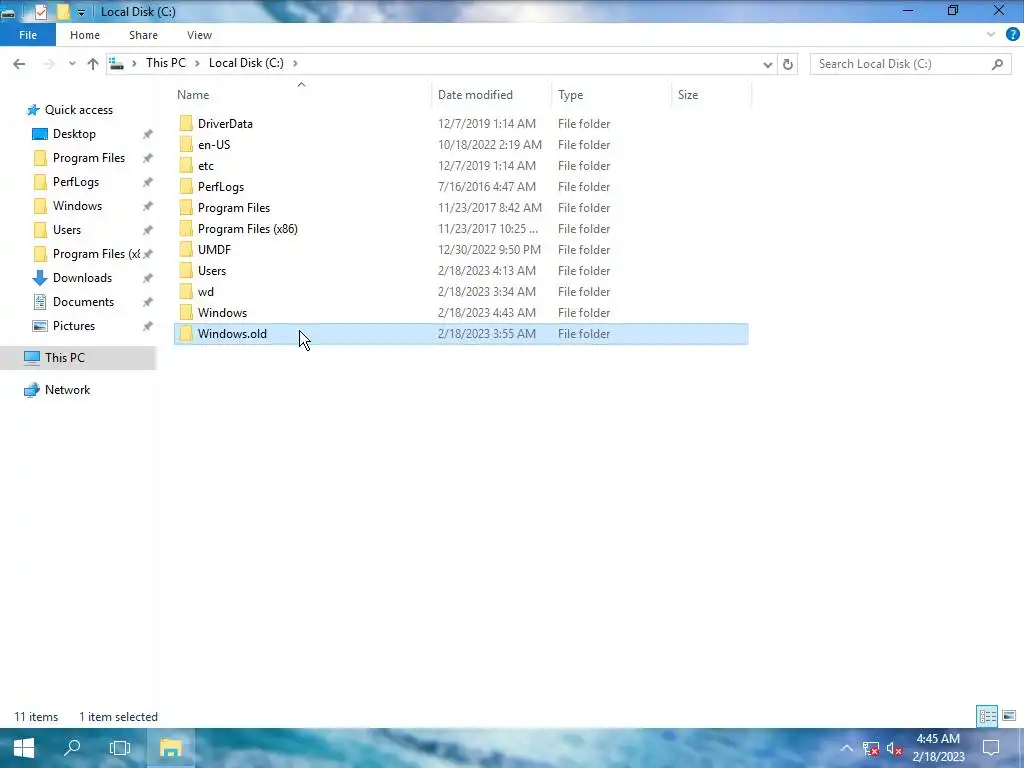
Task: Open Program Files pinned in Quick access
Action: [x=88, y=158]
